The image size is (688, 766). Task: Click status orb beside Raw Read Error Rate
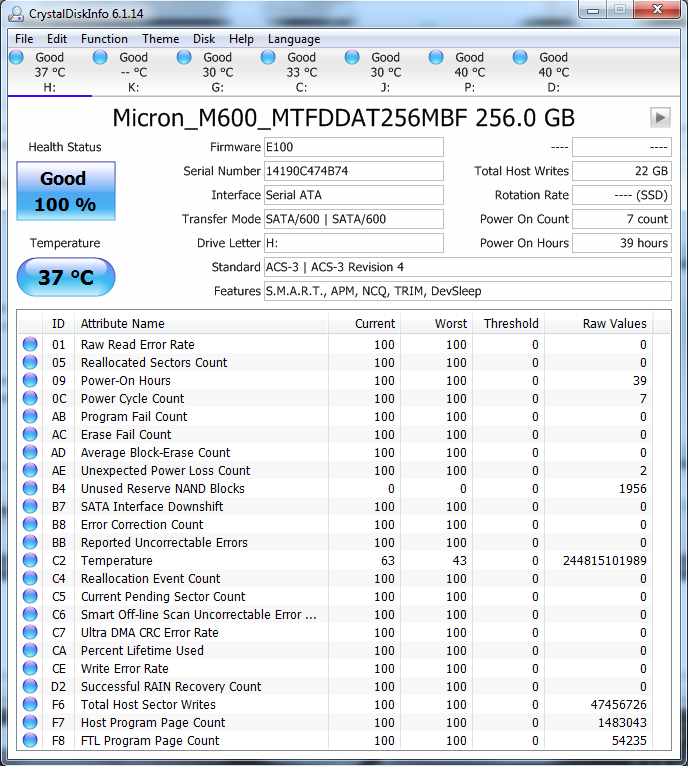click(31, 345)
